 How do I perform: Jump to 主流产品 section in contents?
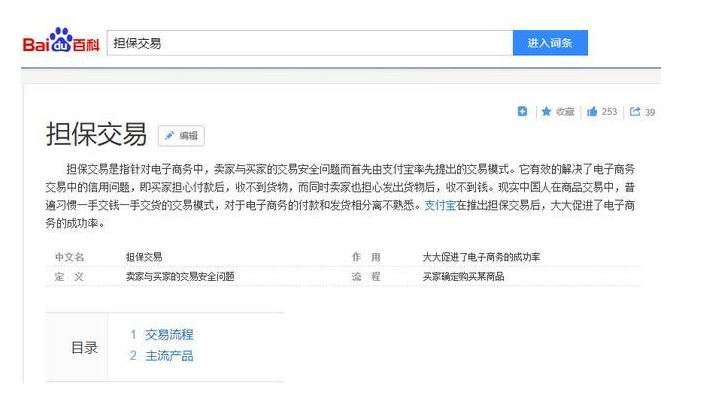[169, 356]
